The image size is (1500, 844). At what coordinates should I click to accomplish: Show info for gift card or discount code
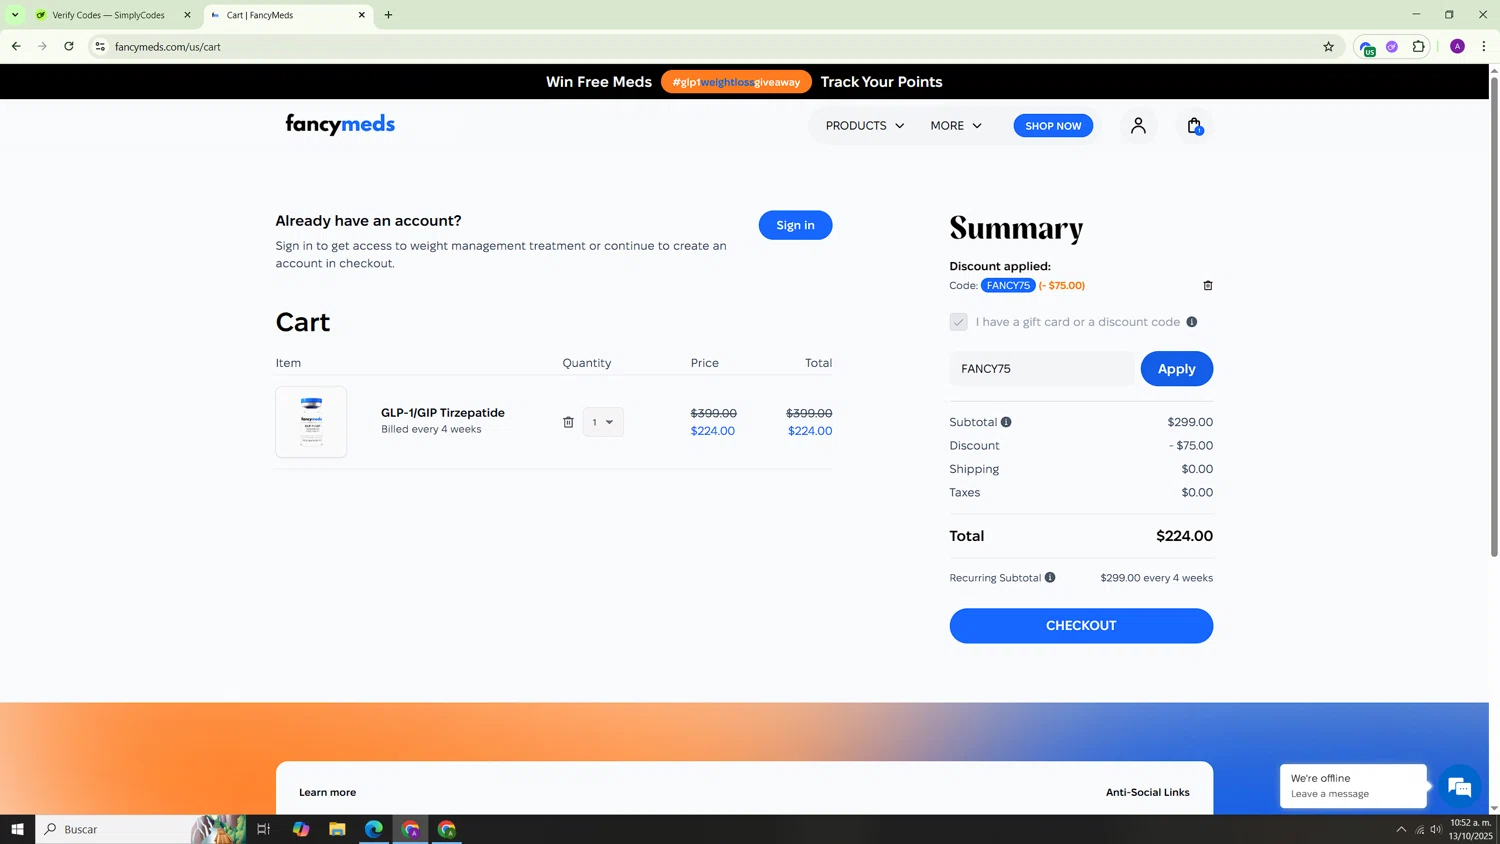pyautogui.click(x=1191, y=322)
